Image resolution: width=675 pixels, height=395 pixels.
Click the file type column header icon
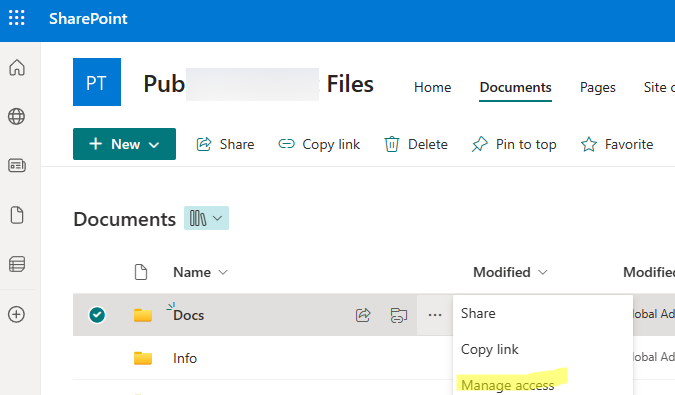[x=141, y=272]
